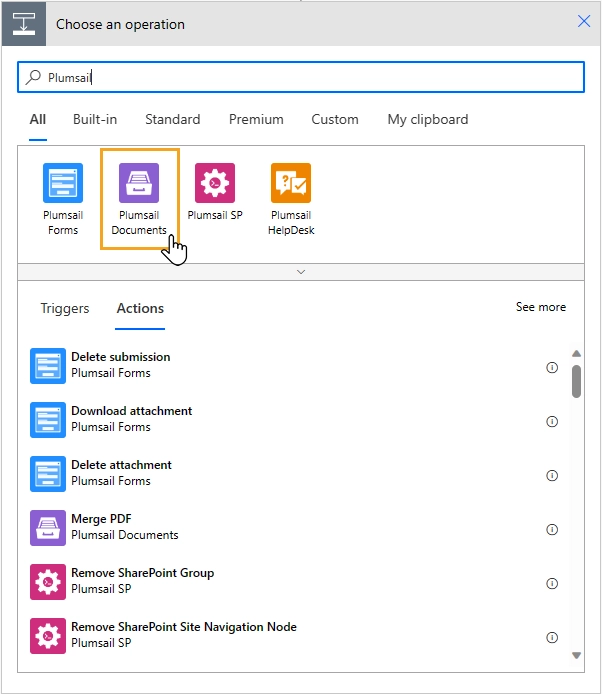Show info for Delete attachment
The width and height of the screenshot is (602, 694).
point(552,475)
